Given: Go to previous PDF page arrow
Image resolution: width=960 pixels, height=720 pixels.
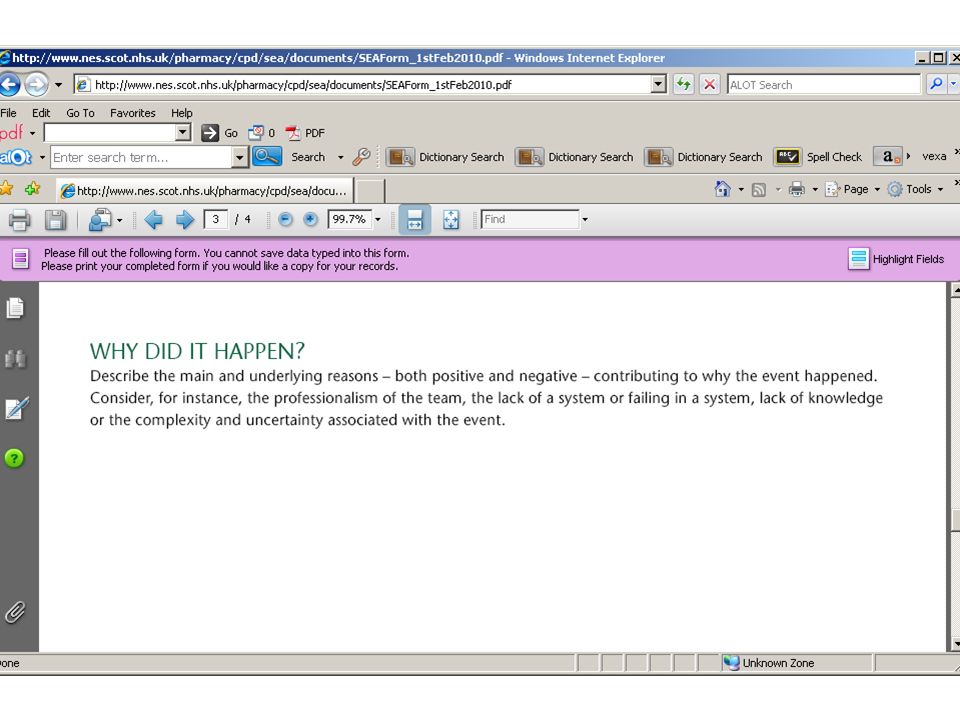Looking at the screenshot, I should pos(153,219).
